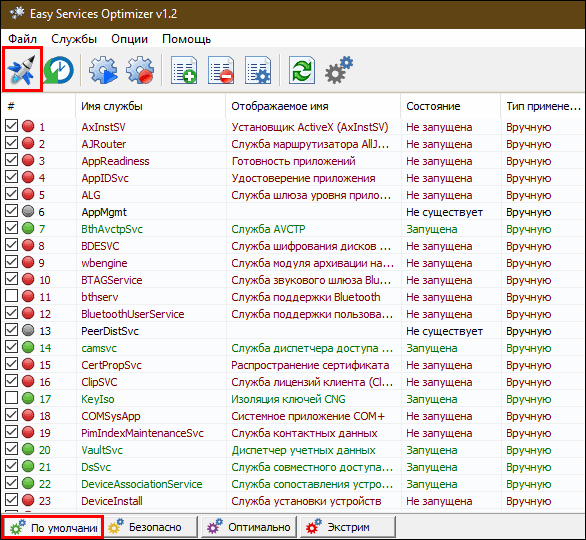Click gray status dot for PeerDistSvc
Image resolution: width=586 pixels, height=540 pixels.
tap(28, 330)
